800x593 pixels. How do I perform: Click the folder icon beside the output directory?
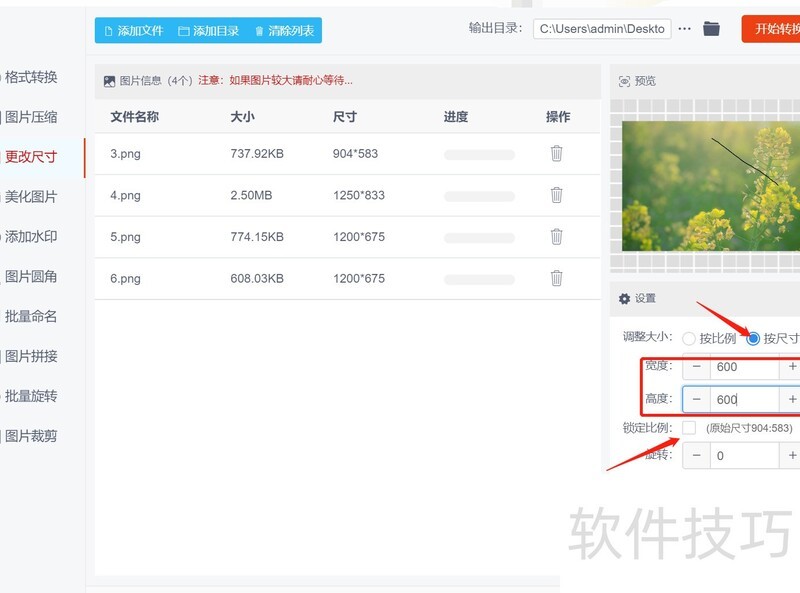point(711,29)
